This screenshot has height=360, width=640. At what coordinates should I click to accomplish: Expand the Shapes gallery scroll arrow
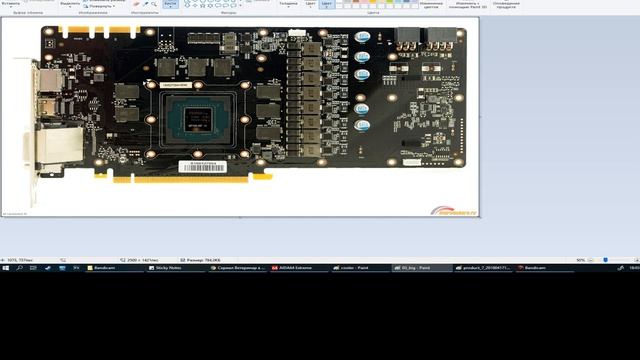pos(240,6)
